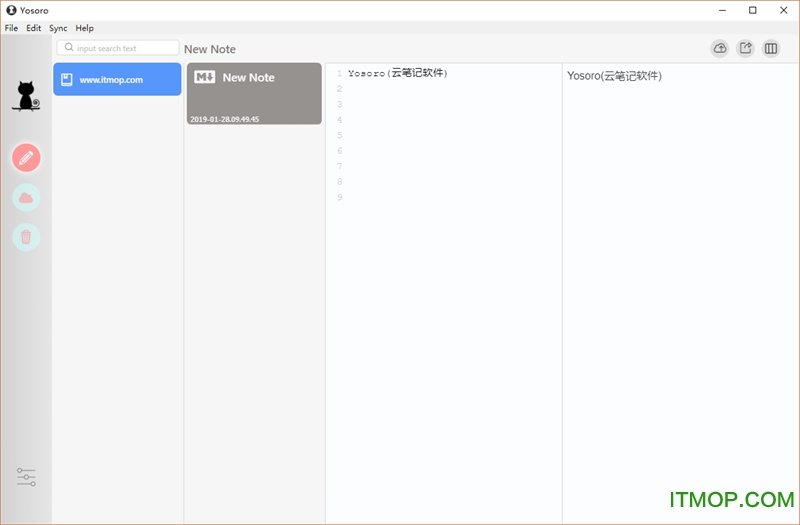Click the black cat logo
This screenshot has width=800, height=525.
pyautogui.click(x=25, y=95)
